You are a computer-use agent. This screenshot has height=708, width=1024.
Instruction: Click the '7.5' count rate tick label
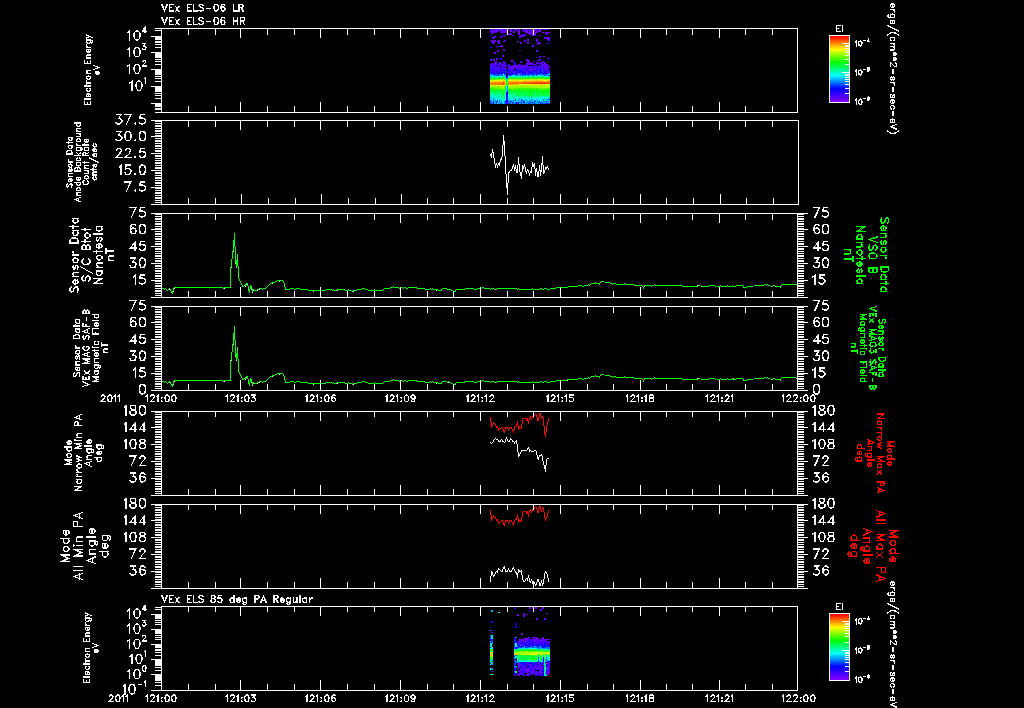(136, 187)
